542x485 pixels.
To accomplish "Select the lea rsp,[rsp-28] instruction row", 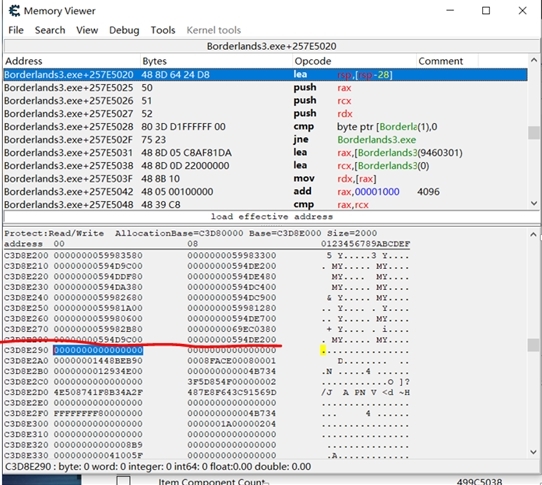I will pos(265,75).
